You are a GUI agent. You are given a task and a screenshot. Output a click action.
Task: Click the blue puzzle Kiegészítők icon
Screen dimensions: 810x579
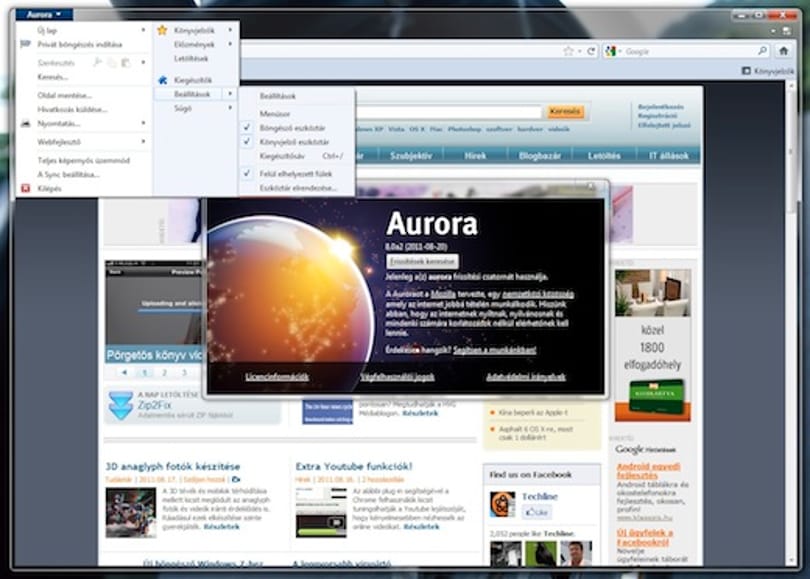pos(162,80)
